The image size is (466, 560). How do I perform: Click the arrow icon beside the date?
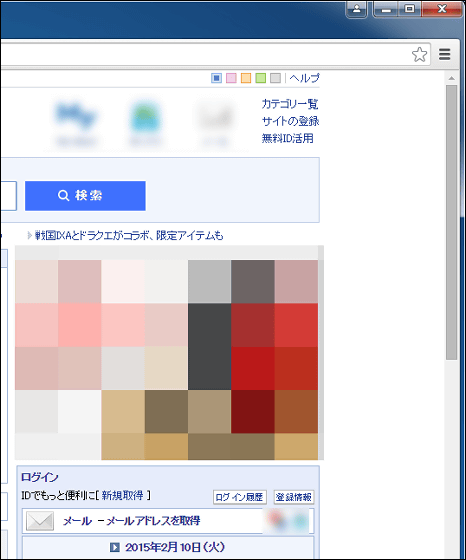(x=115, y=547)
